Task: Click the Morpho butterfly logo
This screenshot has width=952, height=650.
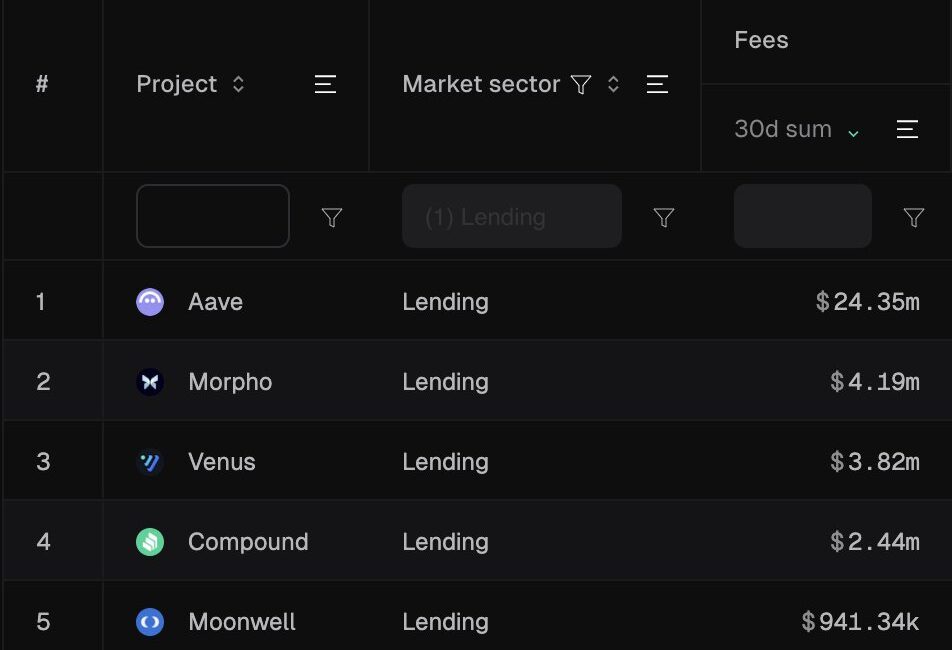Action: (x=150, y=382)
